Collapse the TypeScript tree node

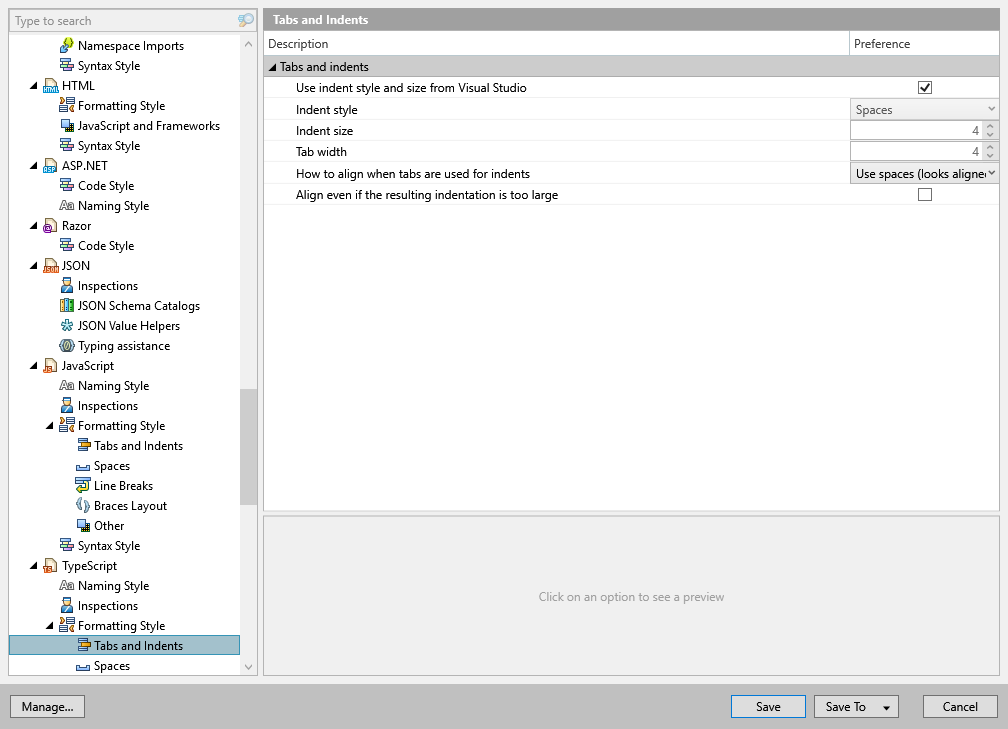pyautogui.click(x=34, y=566)
